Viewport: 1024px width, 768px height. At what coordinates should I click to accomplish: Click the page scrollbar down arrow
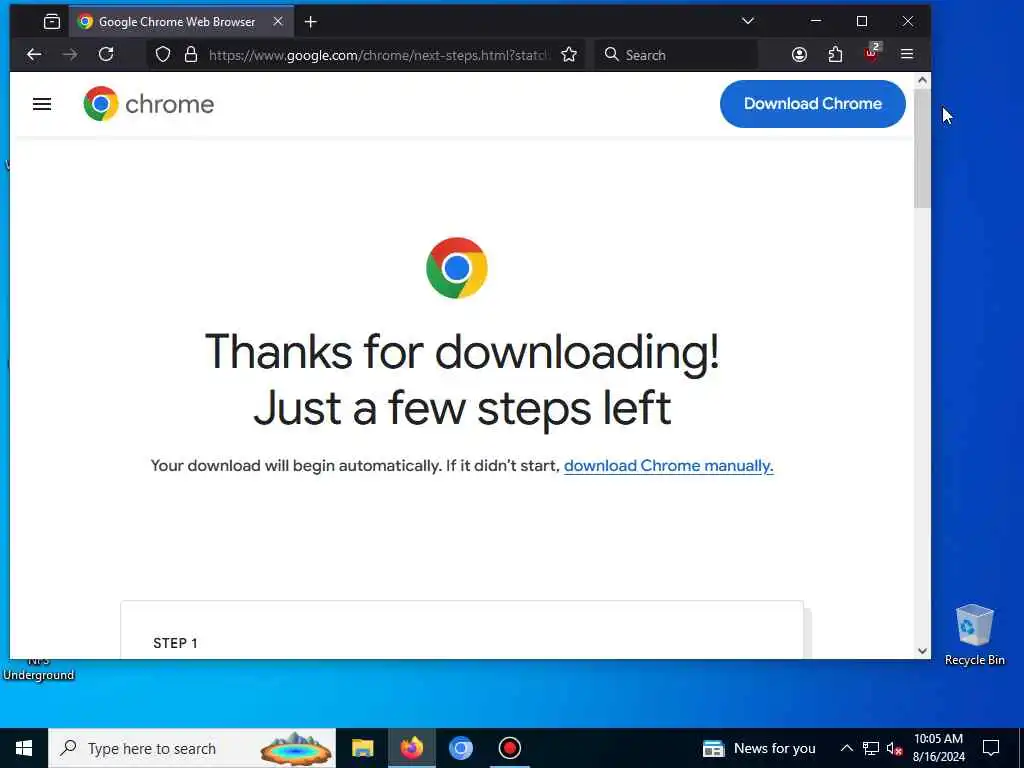[922, 650]
